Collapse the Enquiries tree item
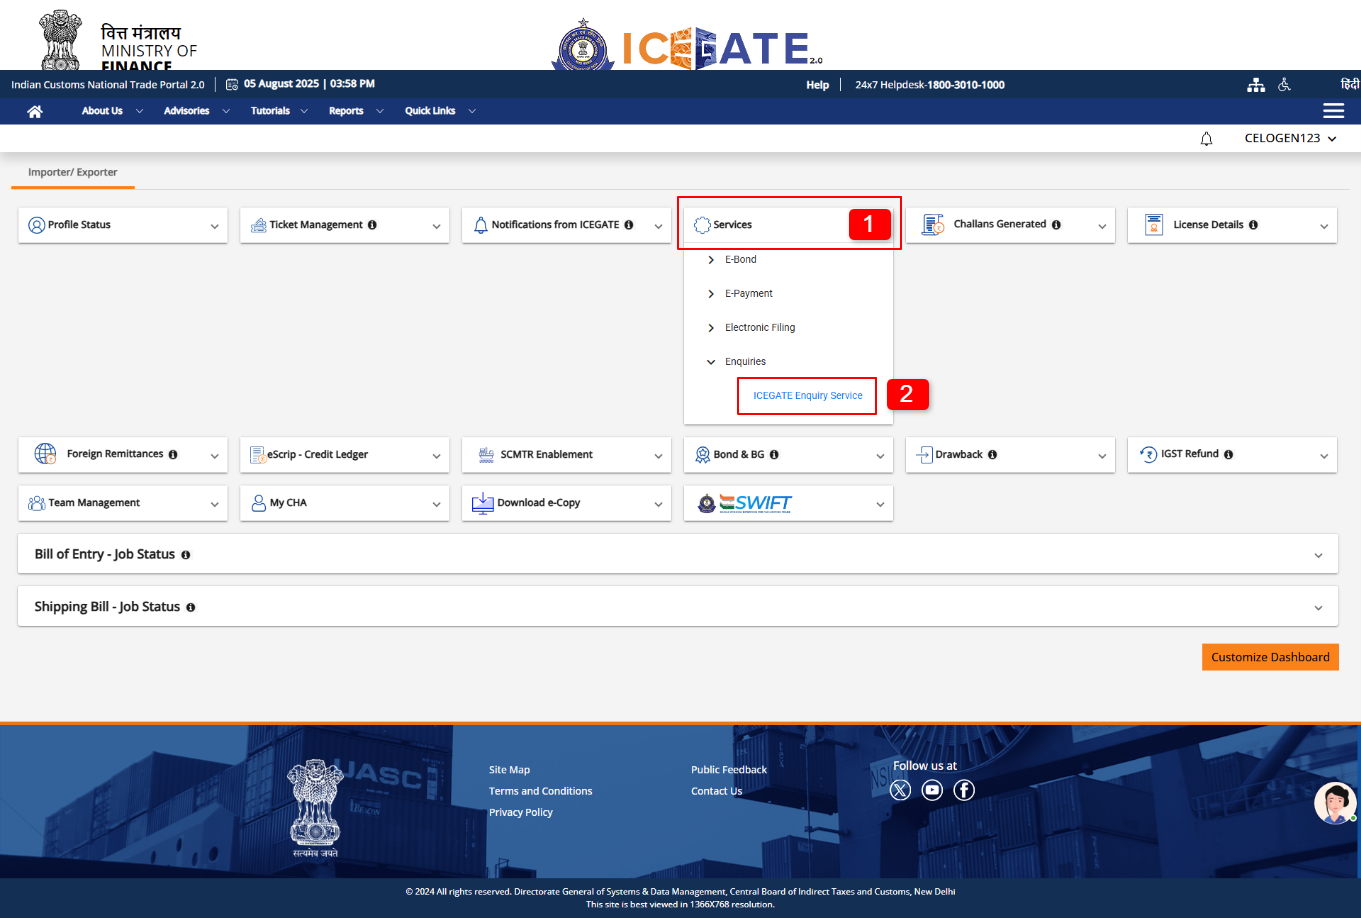Screen dimensions: 1361x918 [711, 362]
